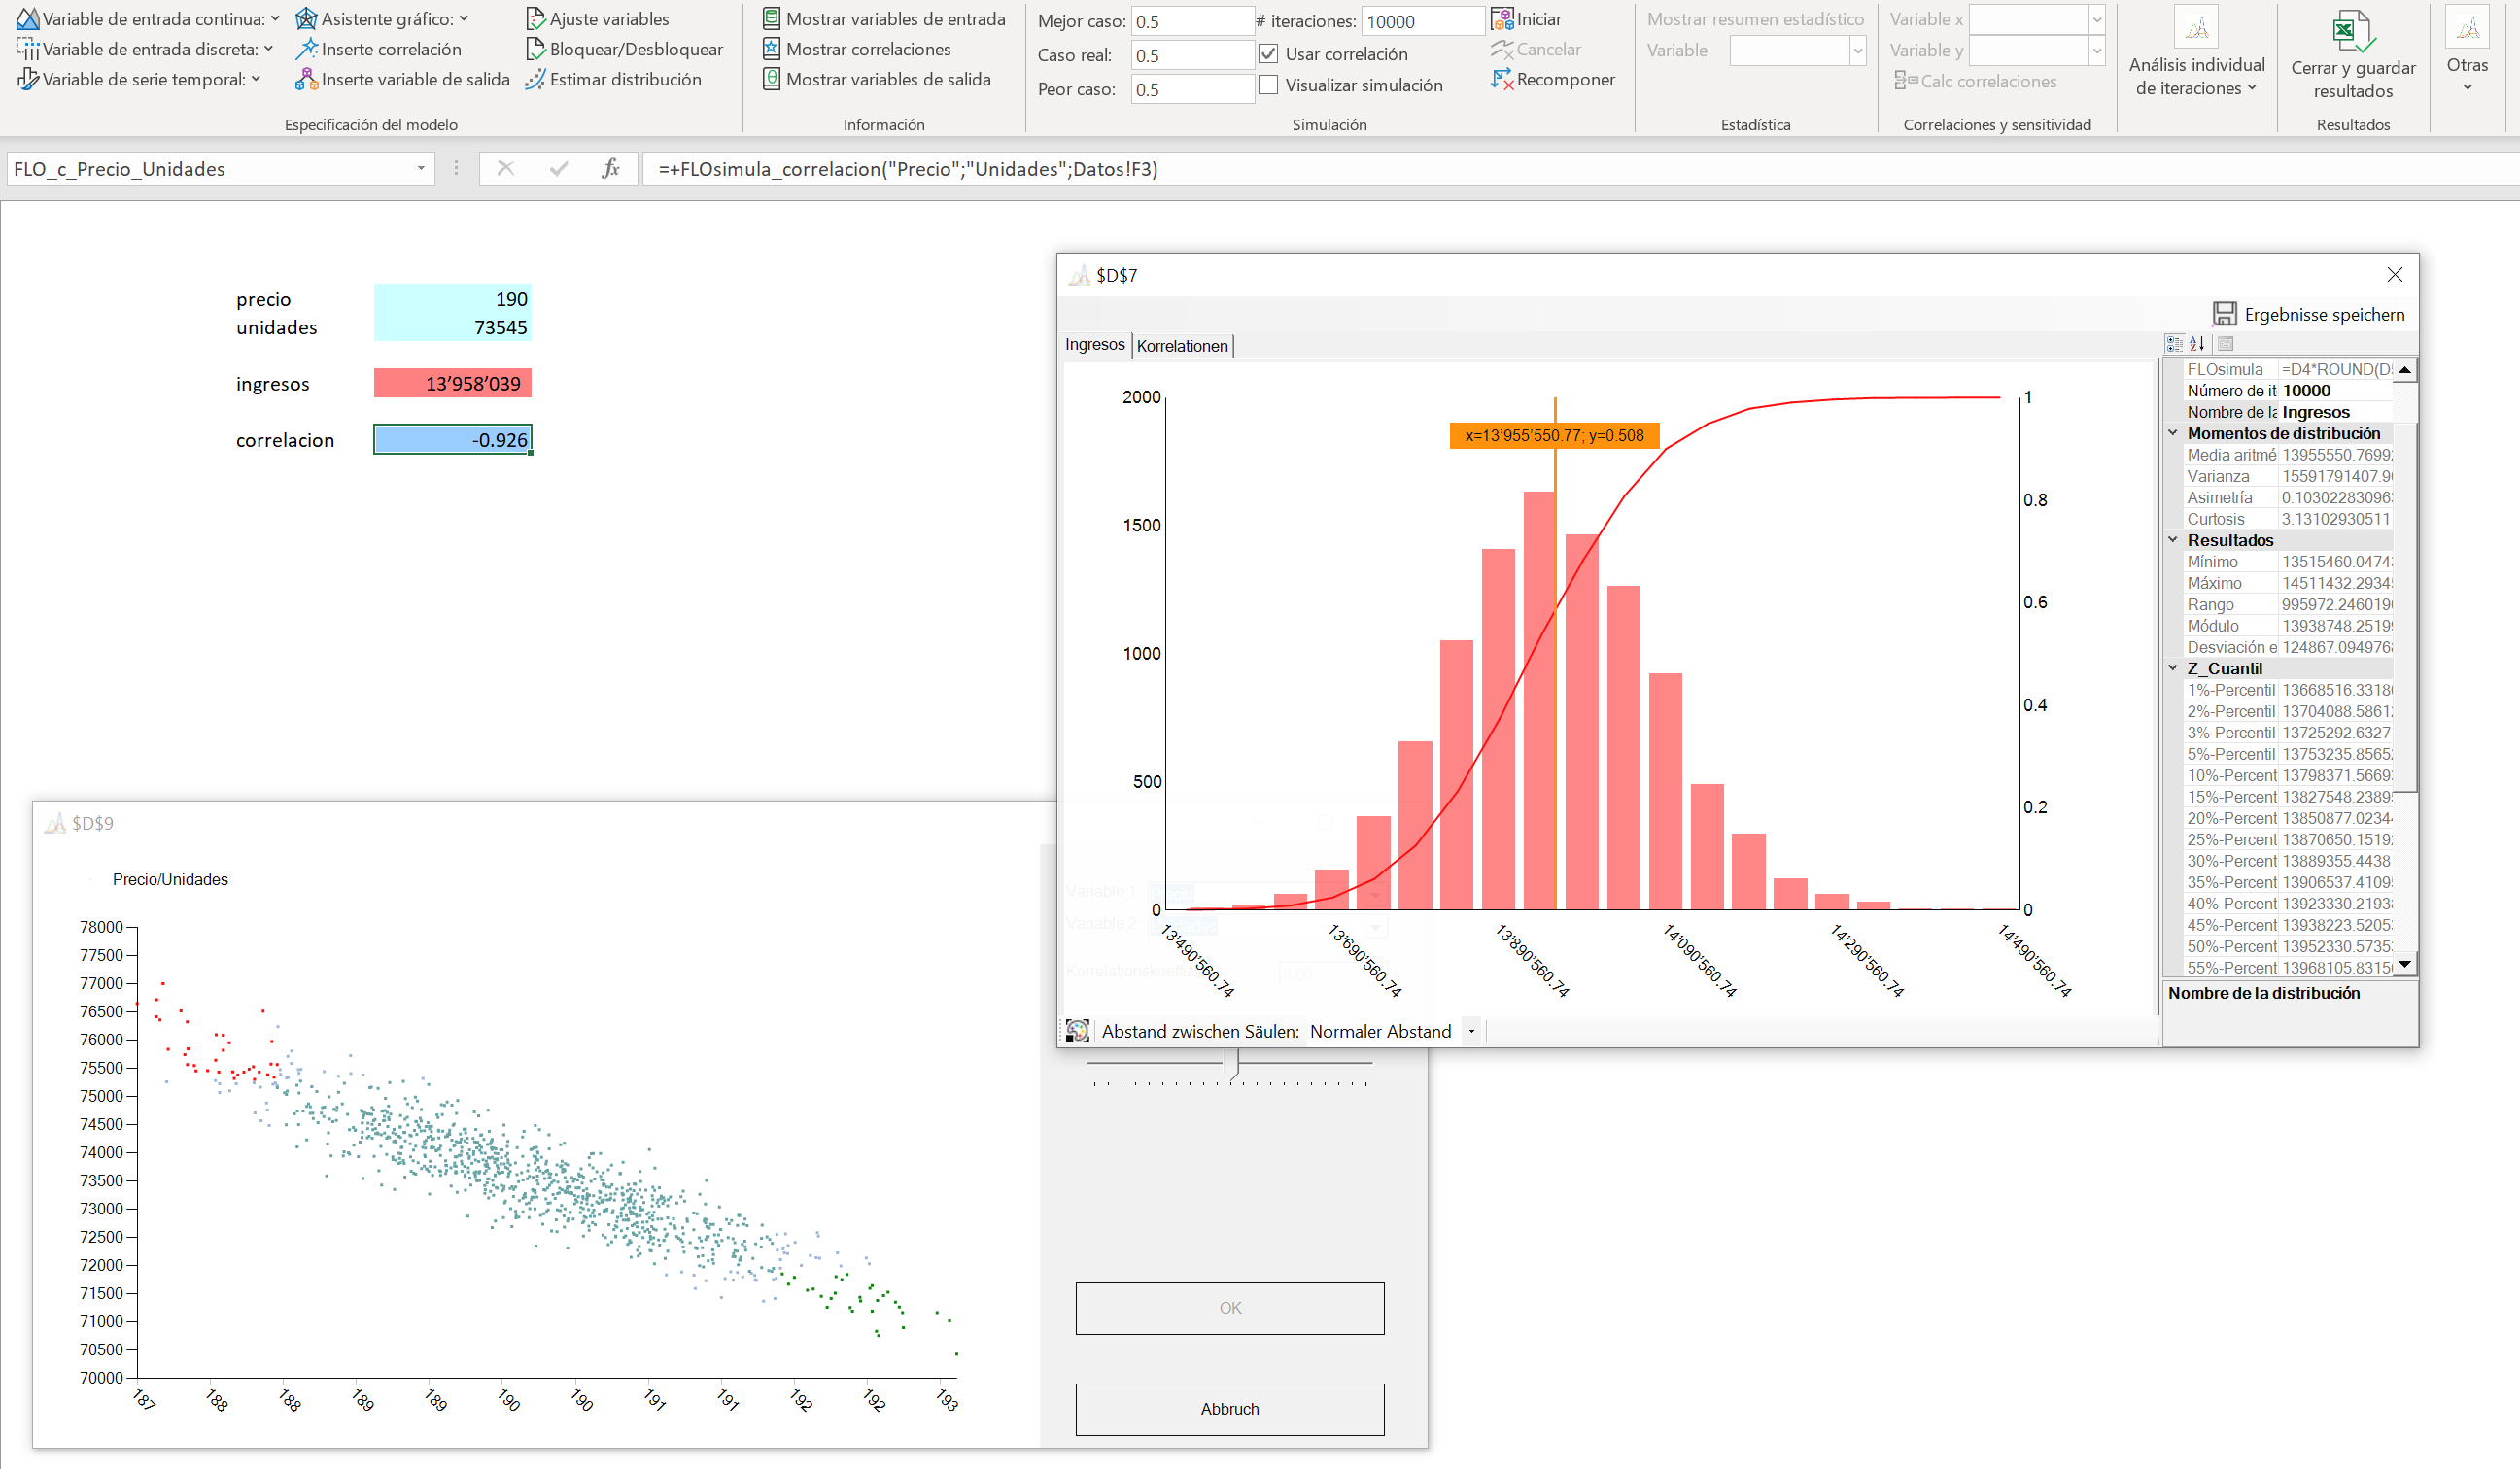The image size is (2520, 1469).
Task: Uncheck Usar correlación
Action: (1268, 54)
